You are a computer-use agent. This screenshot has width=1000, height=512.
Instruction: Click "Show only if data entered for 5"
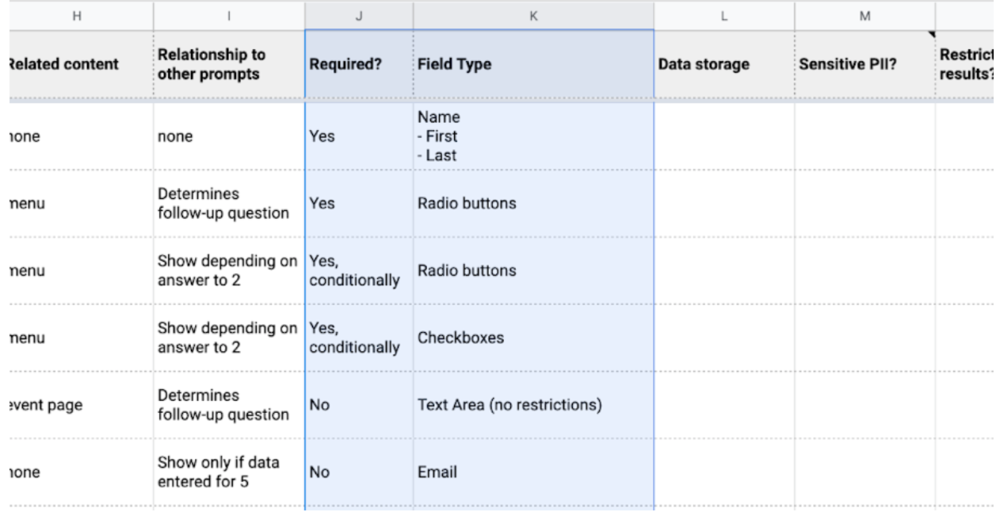[x=230, y=472]
